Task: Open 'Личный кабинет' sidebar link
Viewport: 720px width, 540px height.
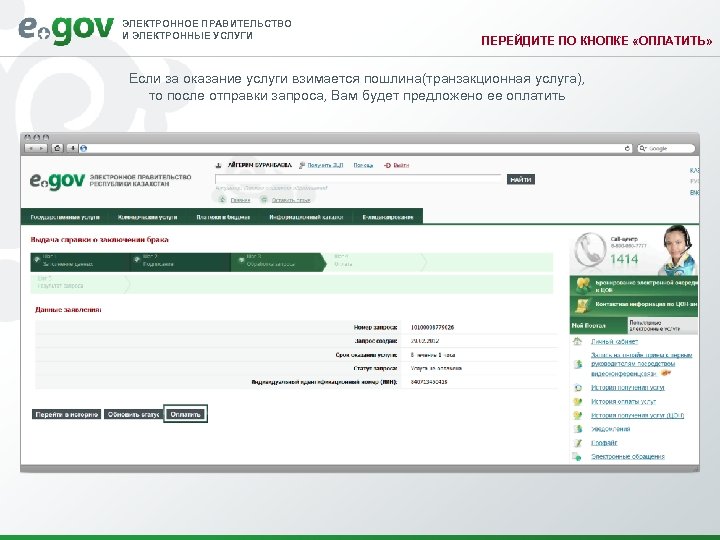Action: (614, 342)
